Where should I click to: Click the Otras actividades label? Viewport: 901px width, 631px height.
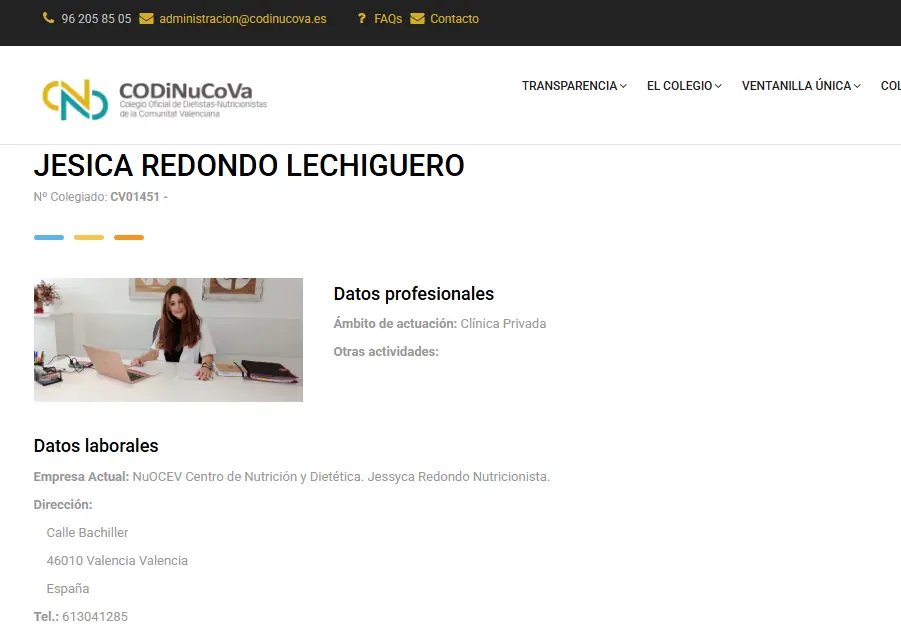pyautogui.click(x=386, y=351)
